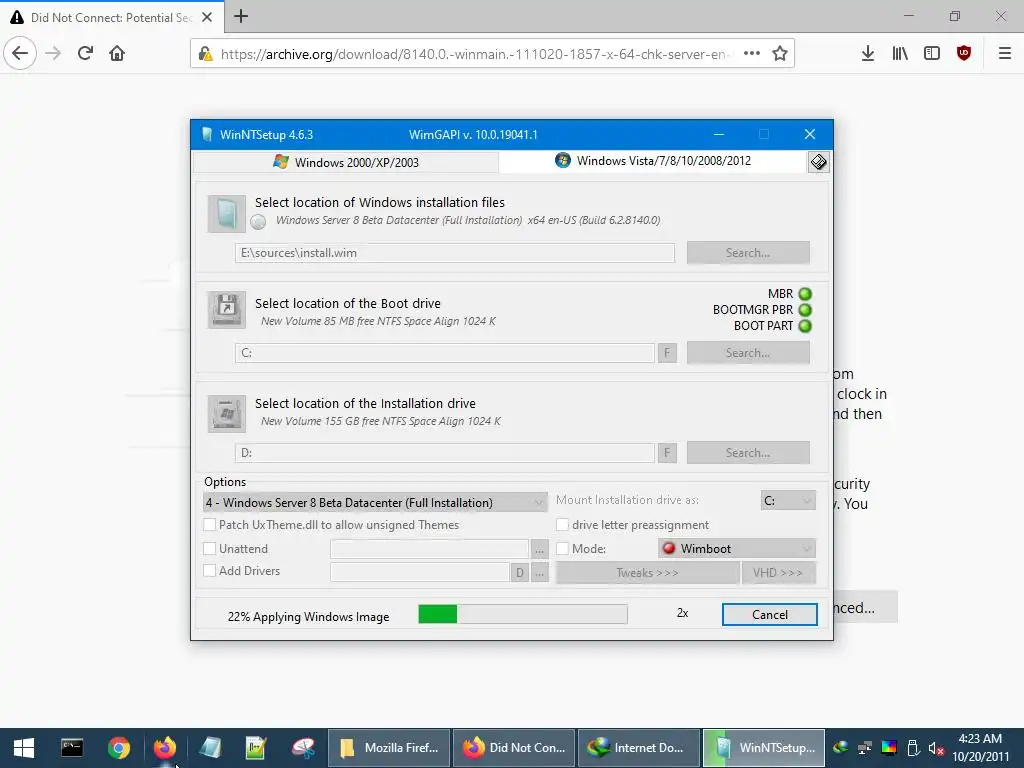Switch to Internet Download taskbar window
The height and width of the screenshot is (768, 1024).
639,748
